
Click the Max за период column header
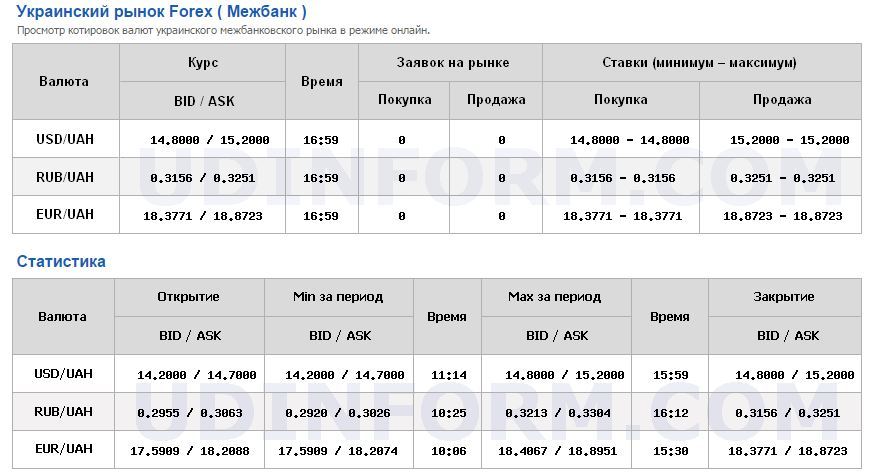(554, 297)
